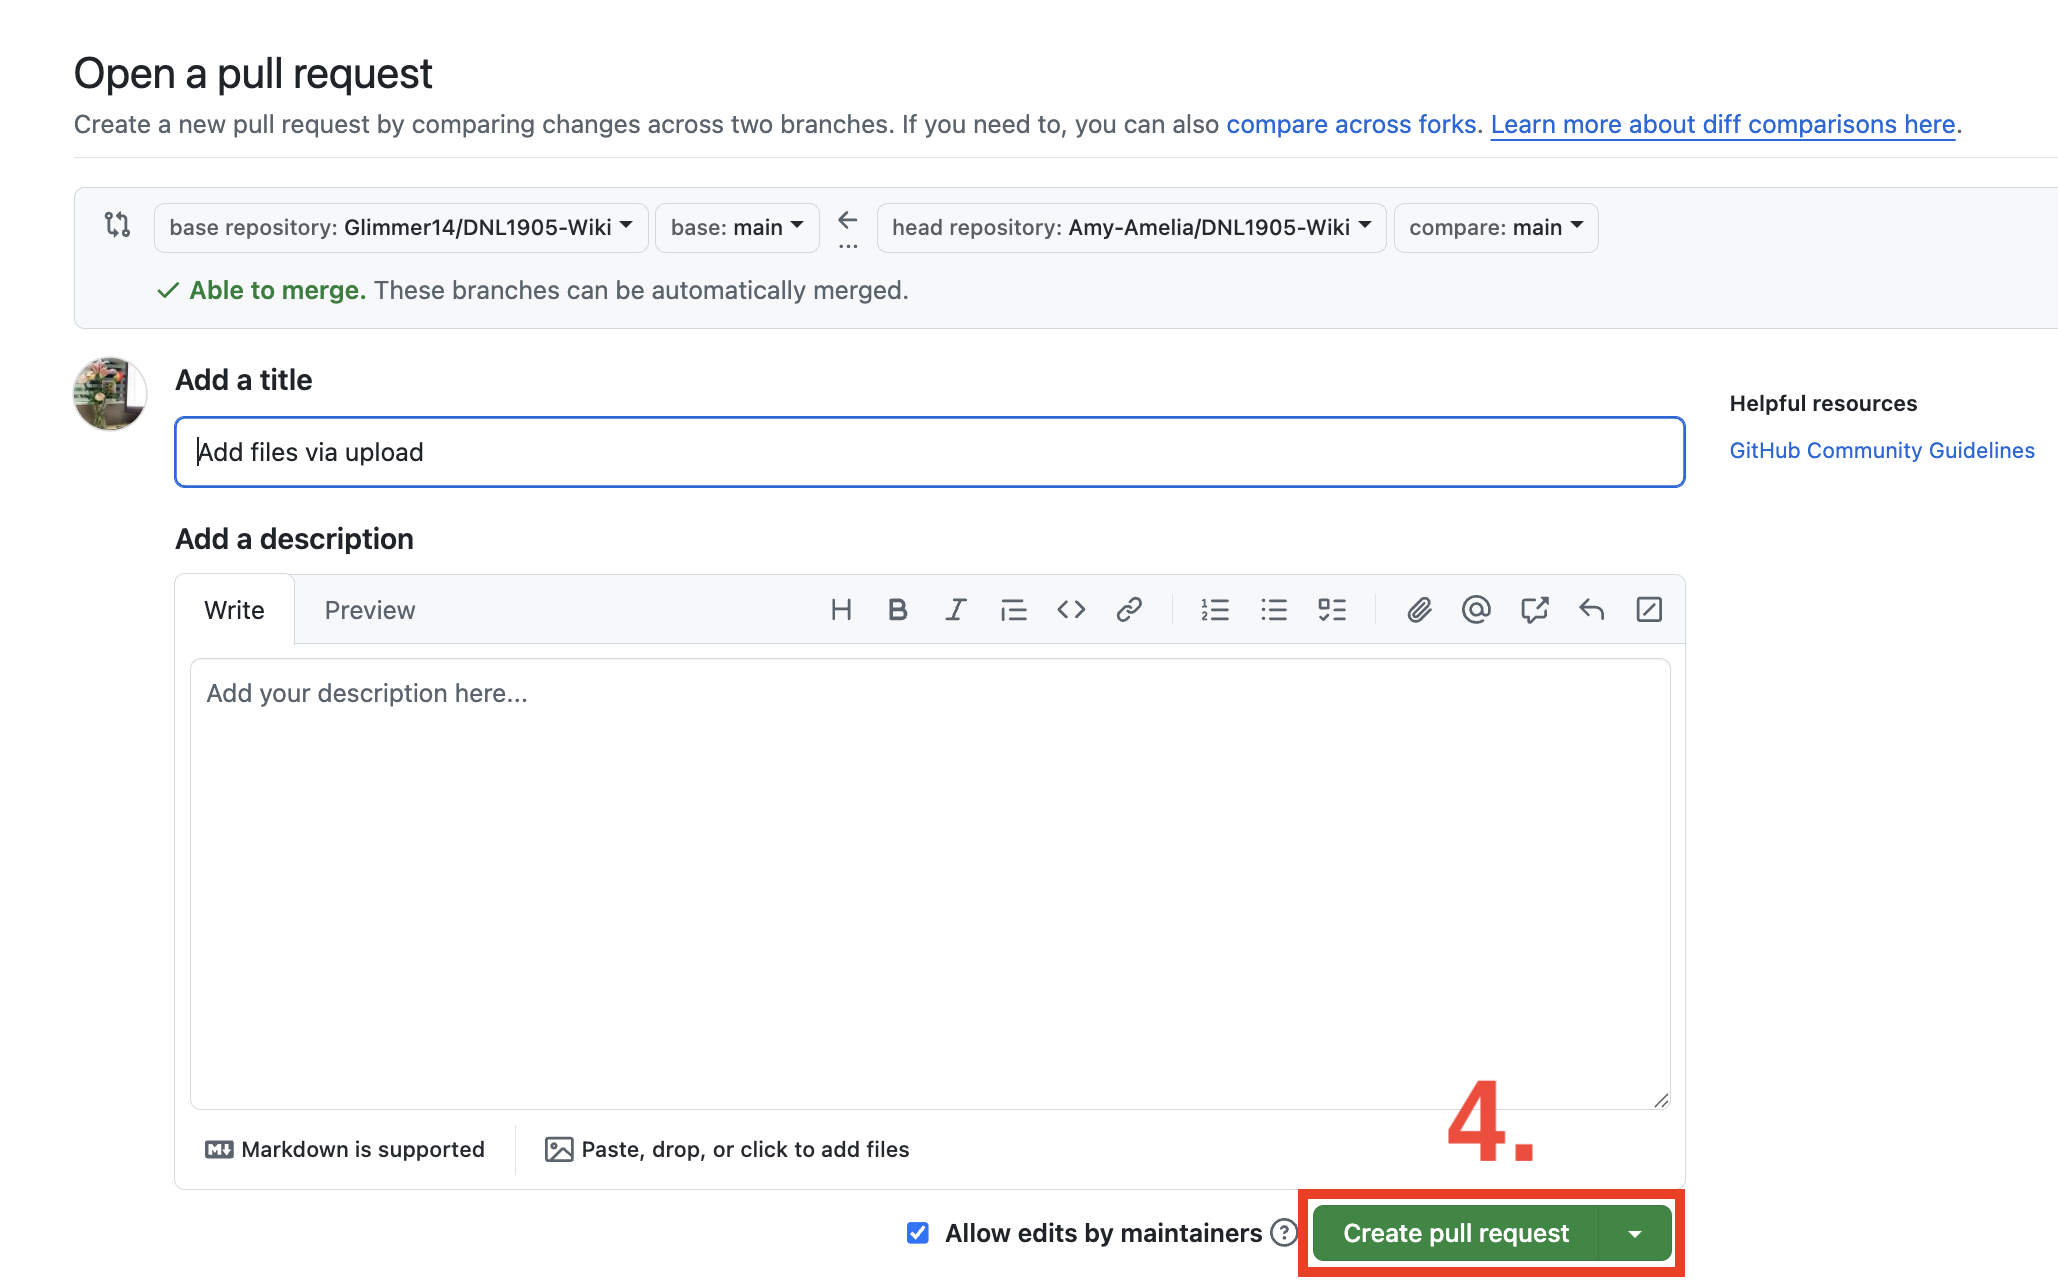Expand Create pull request options arrow
The width and height of the screenshot is (2058, 1288).
tap(1635, 1234)
